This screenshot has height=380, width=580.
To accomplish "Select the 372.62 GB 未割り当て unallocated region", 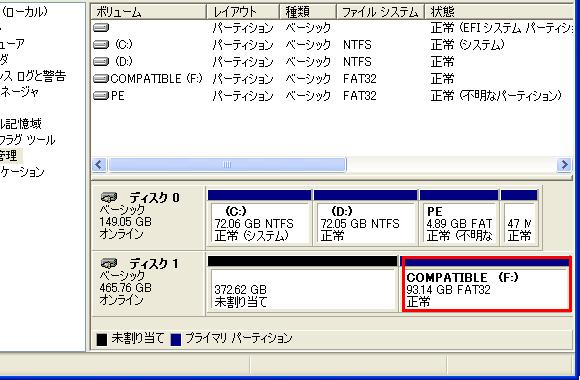I will coord(302,284).
